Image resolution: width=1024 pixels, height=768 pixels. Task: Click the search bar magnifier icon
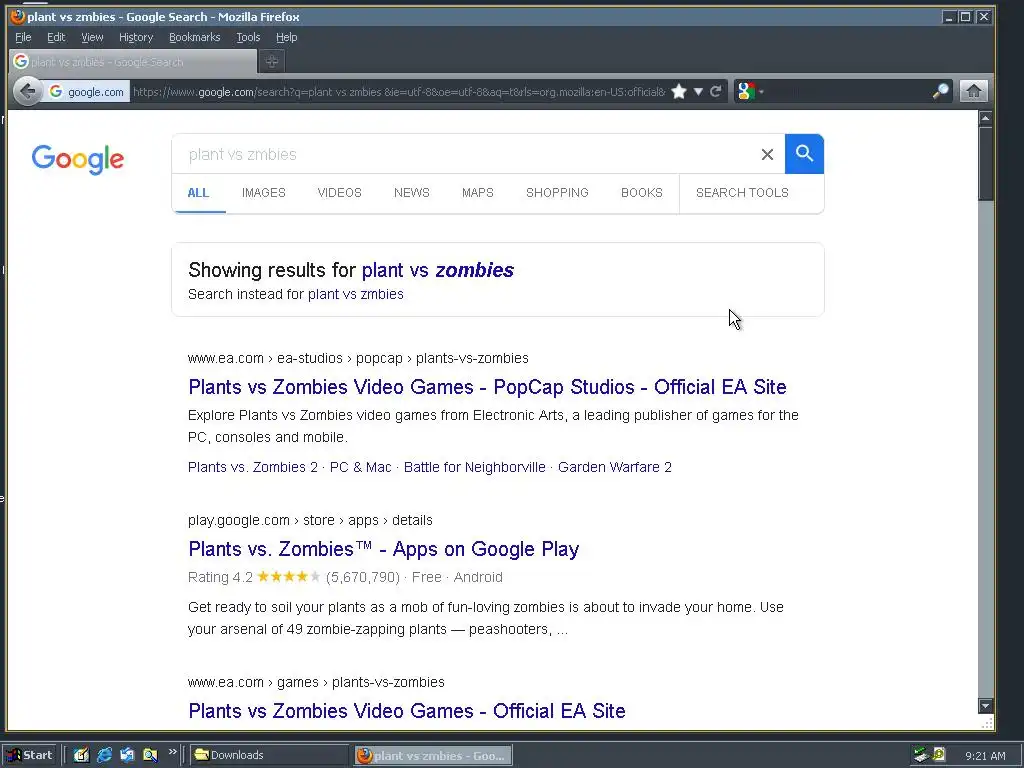click(940, 91)
